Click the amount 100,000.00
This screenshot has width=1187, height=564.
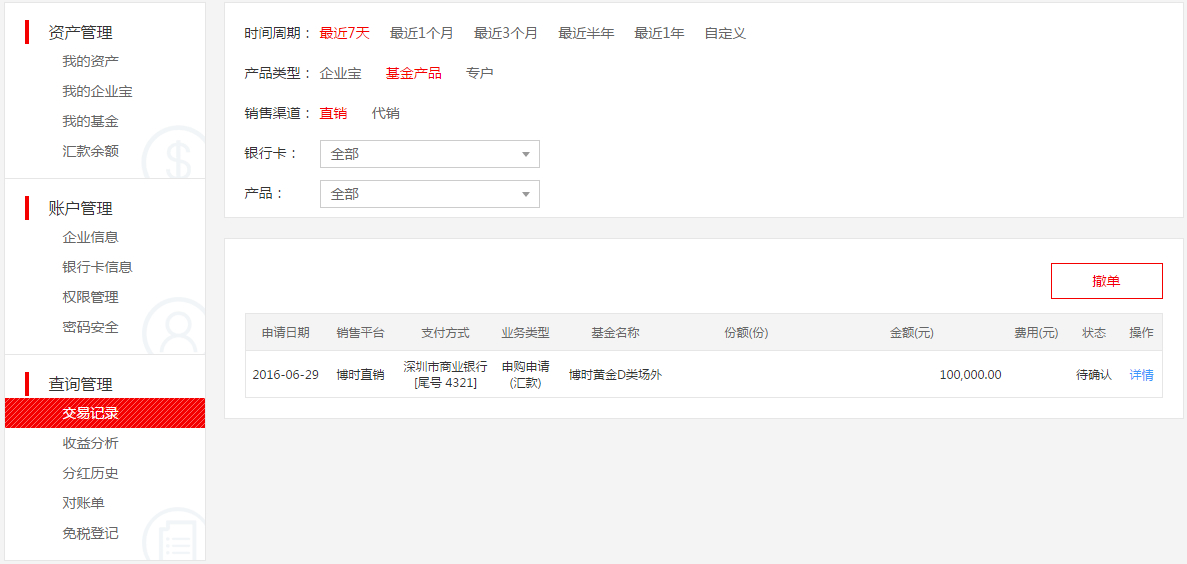[x=970, y=374]
